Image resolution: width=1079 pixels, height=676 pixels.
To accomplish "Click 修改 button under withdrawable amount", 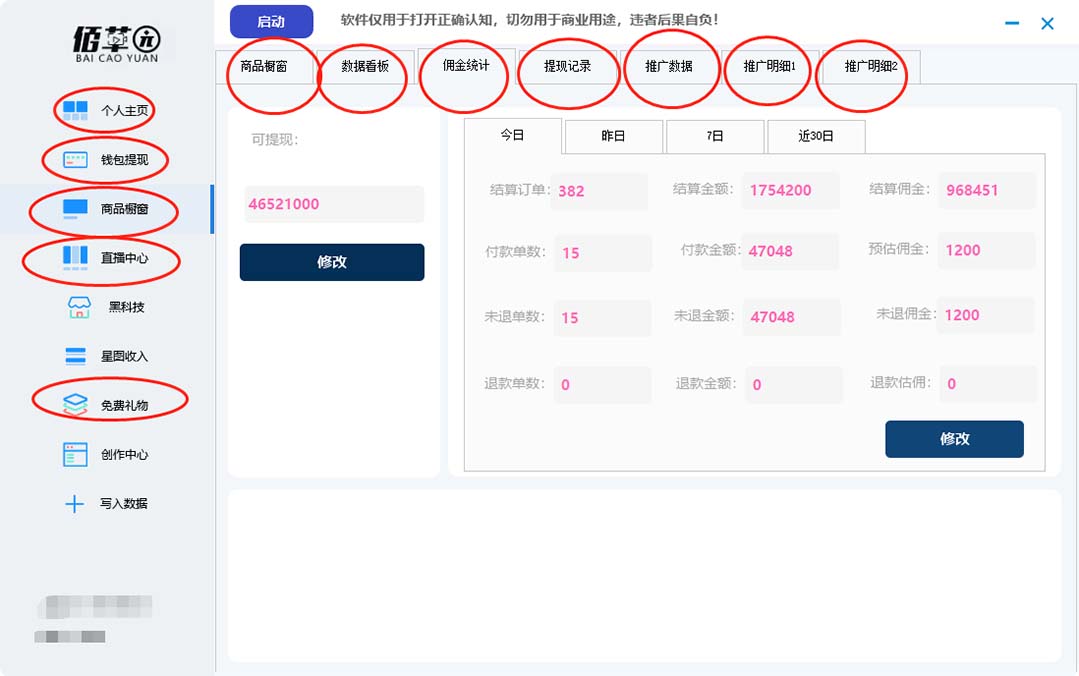I will click(x=332, y=262).
